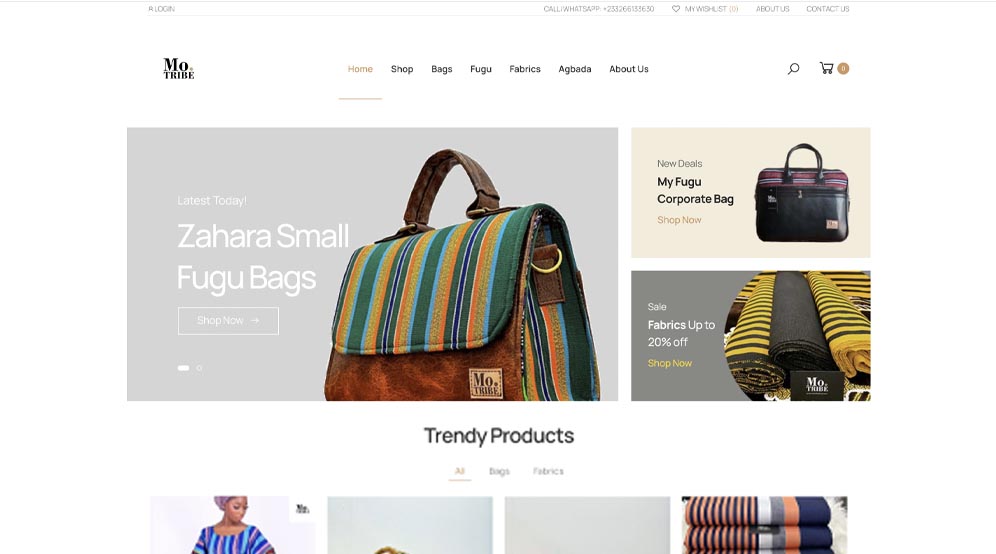The height and width of the screenshot is (554, 996).
Task: Select the first slider indicator dot
Action: click(184, 368)
